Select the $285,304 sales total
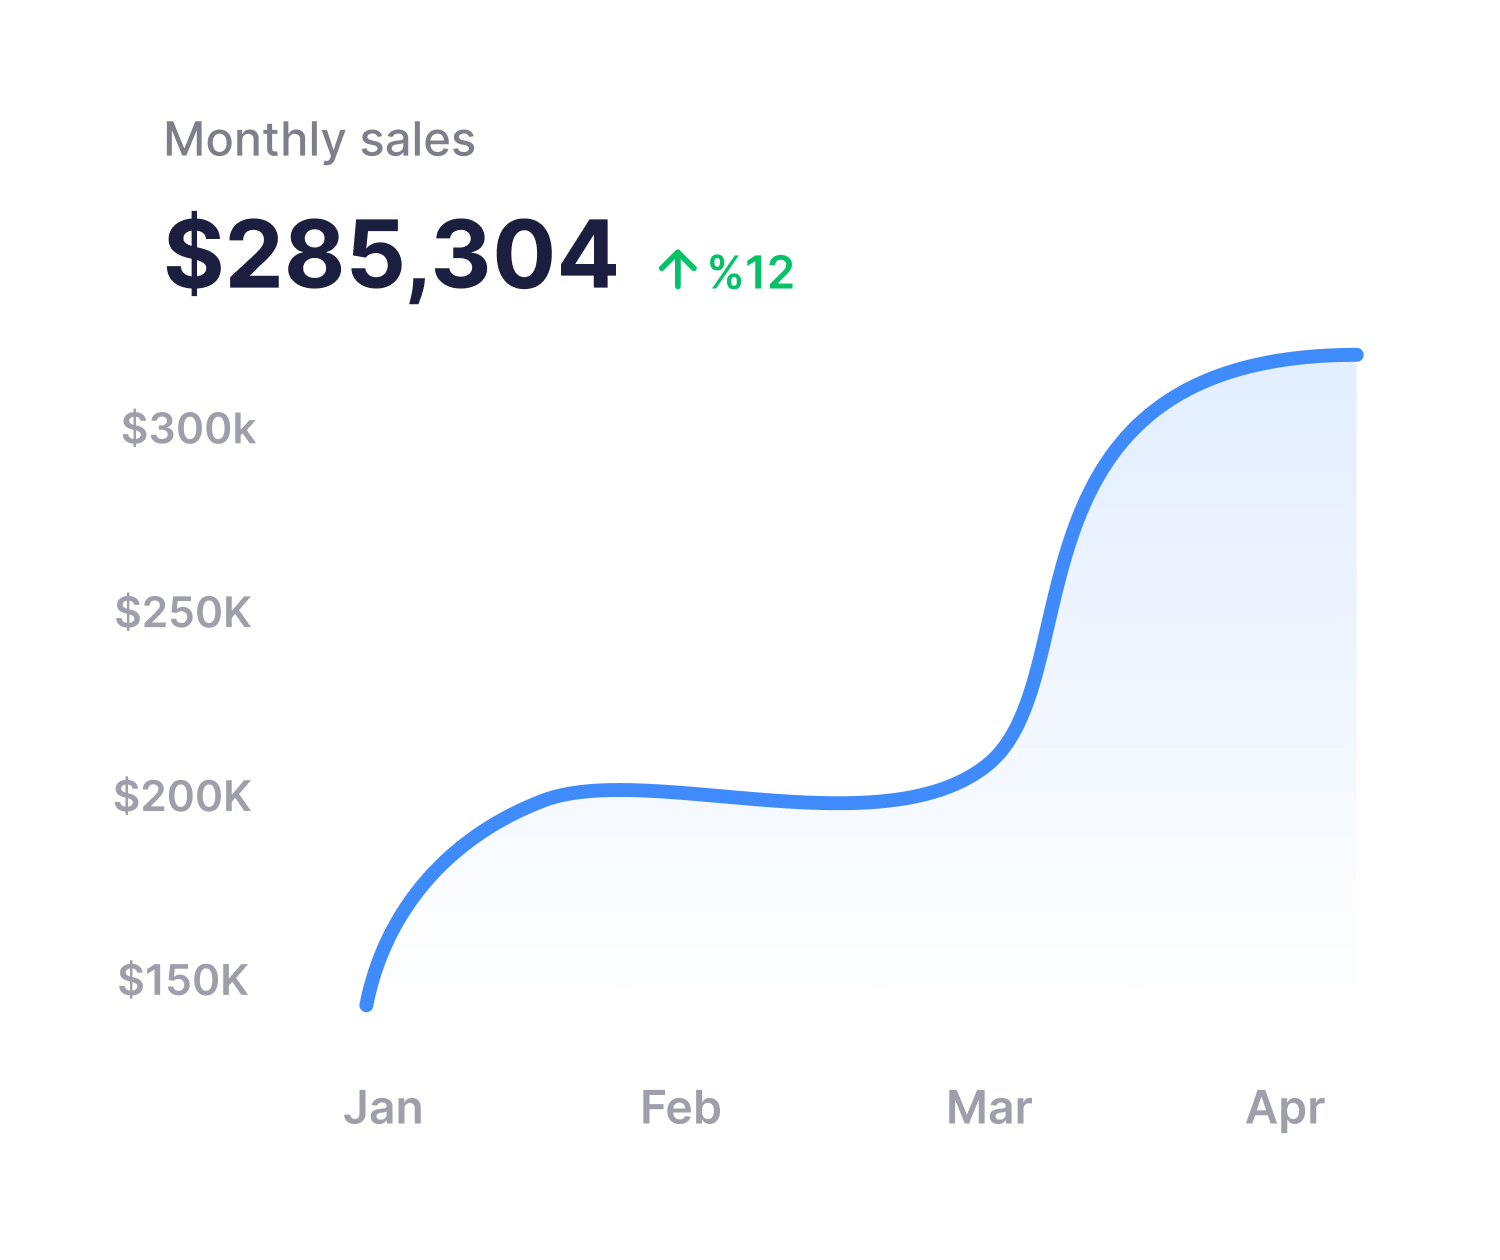 tap(390, 255)
